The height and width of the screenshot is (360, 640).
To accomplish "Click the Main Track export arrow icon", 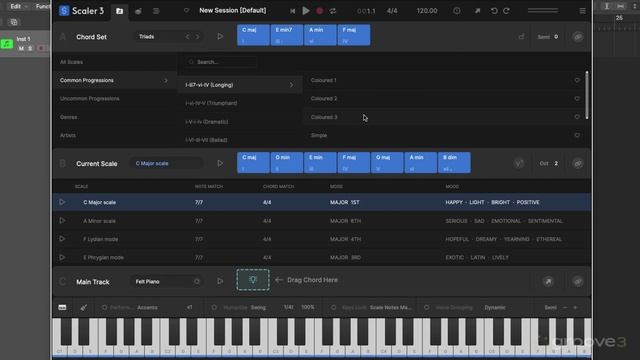I will tap(548, 281).
